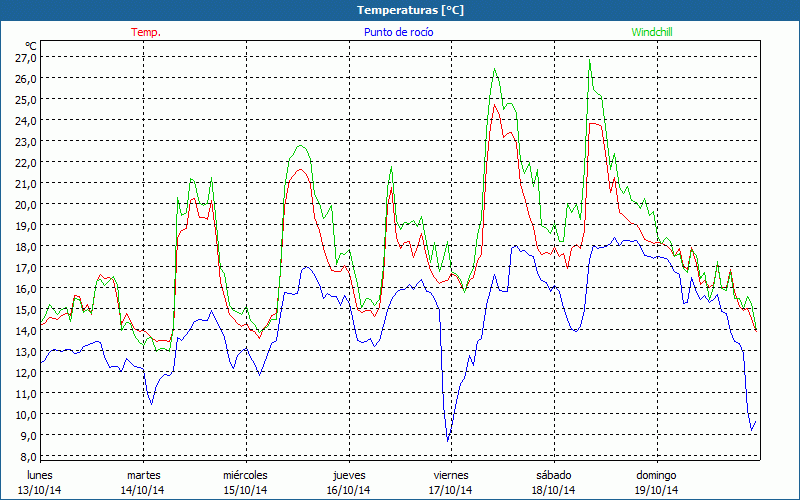Select the red Temp. legend label
The image size is (800, 500).
coord(146,32)
